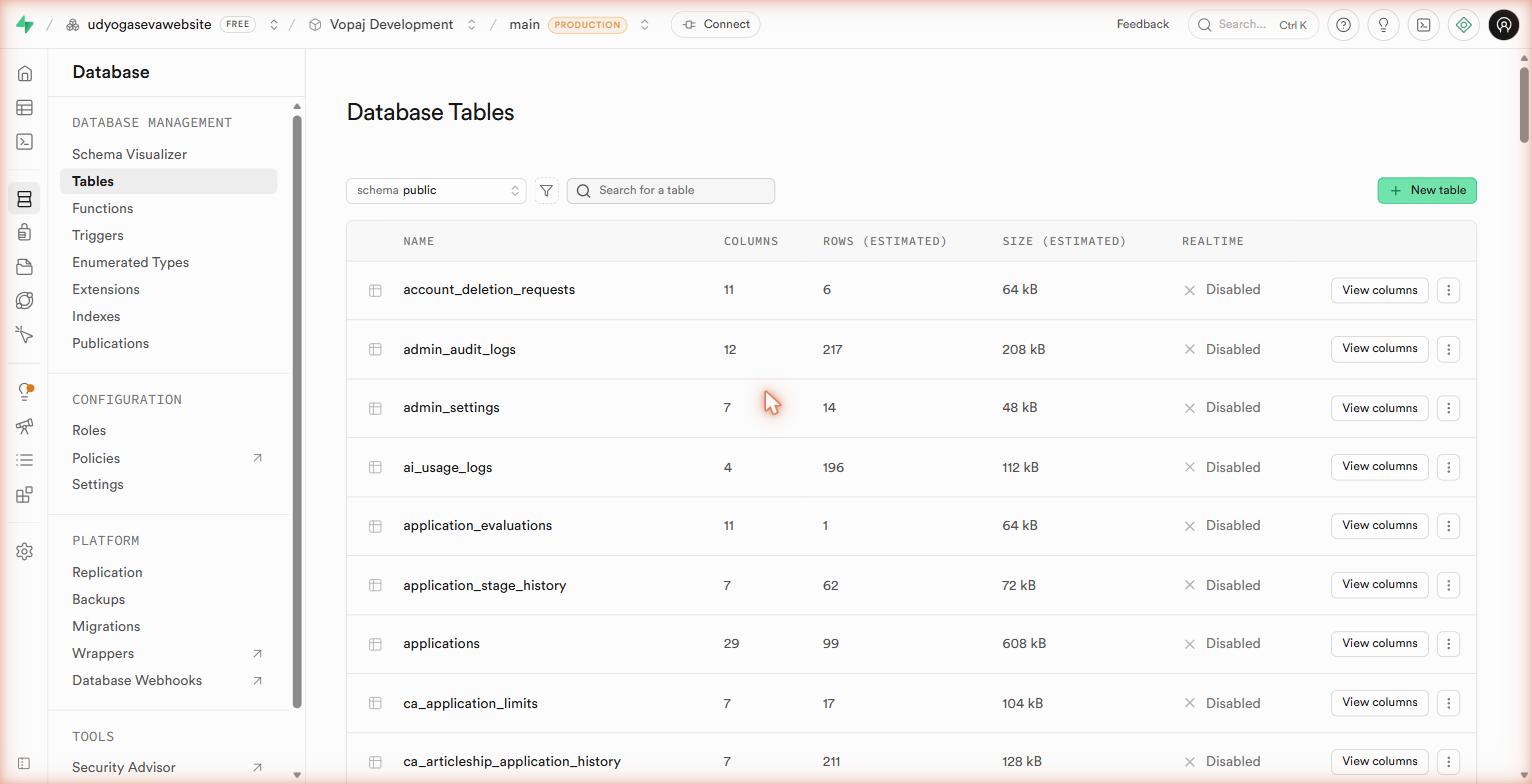
Task: Open more options for account_deletion_requests row
Action: point(1448,290)
